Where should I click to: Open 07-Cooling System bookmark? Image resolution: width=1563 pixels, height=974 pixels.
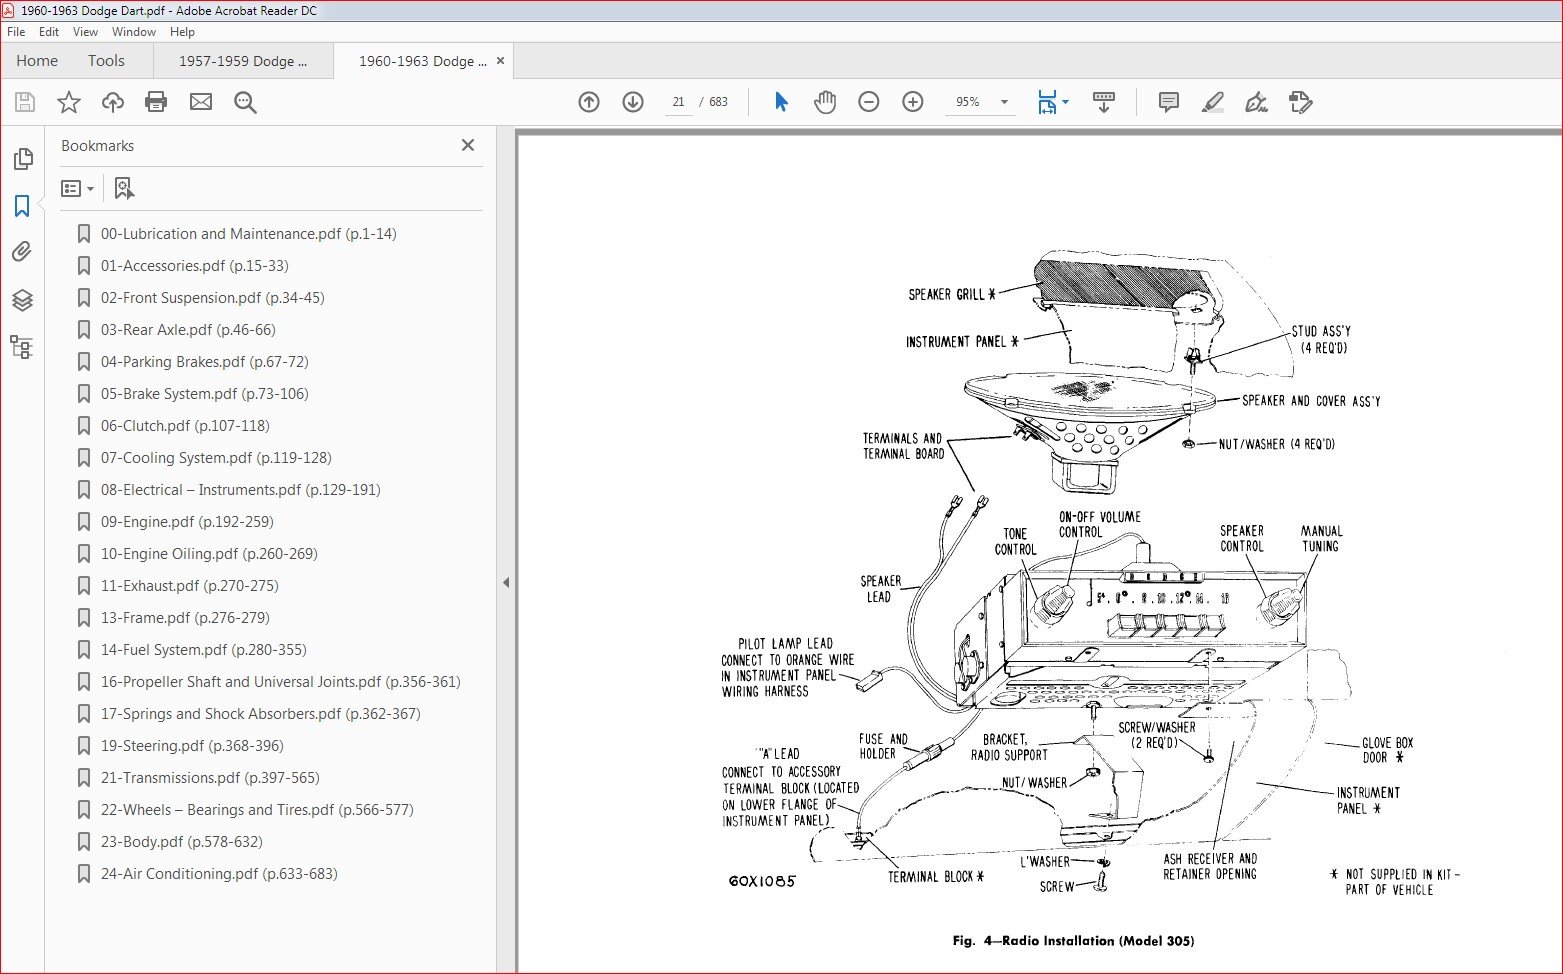216,458
